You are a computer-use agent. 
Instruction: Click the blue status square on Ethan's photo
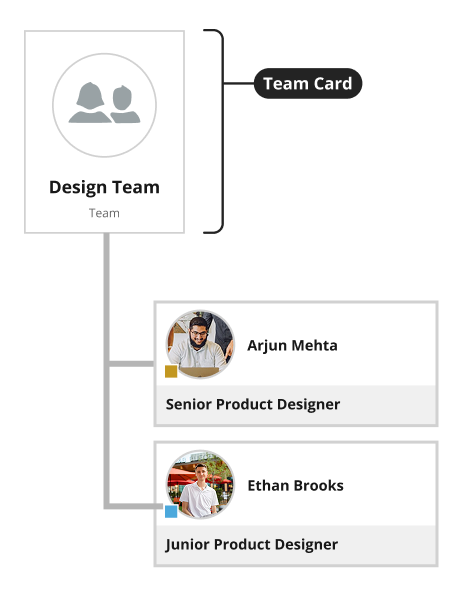(x=171, y=511)
